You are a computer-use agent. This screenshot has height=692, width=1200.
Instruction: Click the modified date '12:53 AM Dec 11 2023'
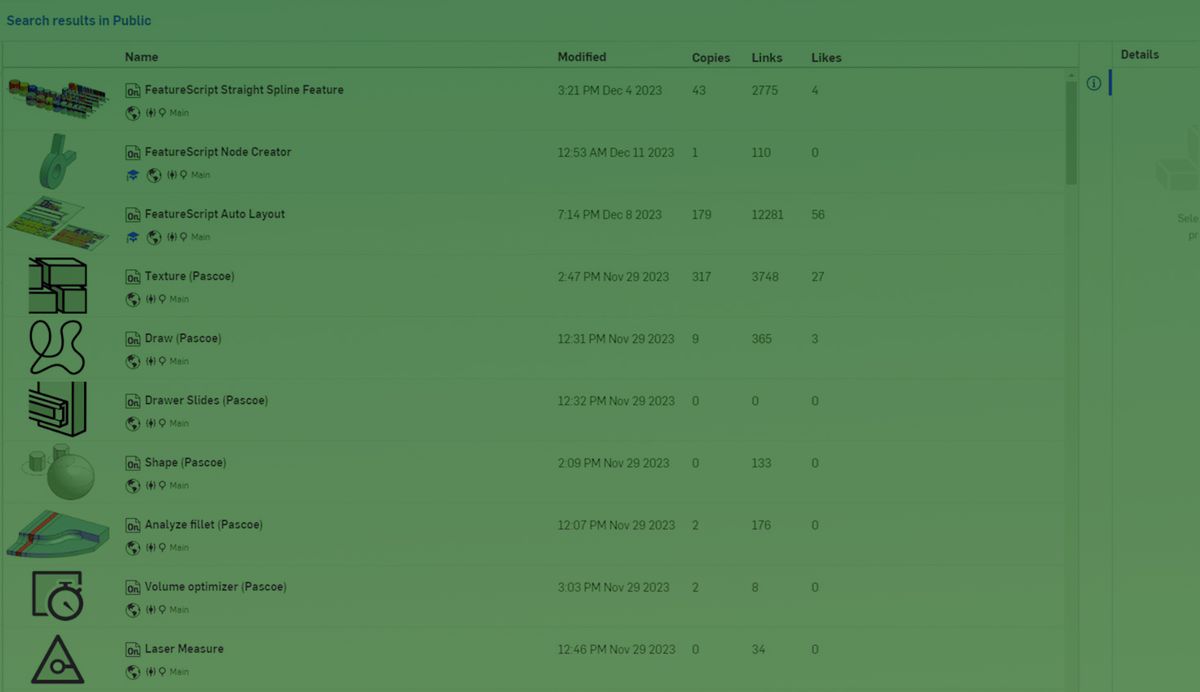tap(616, 152)
